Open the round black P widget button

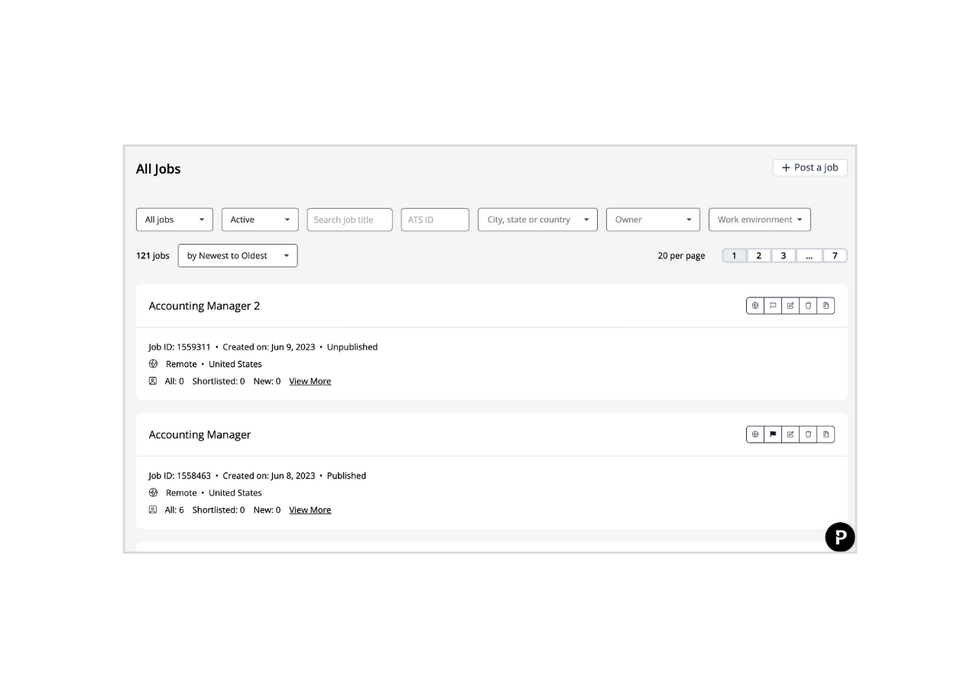[x=840, y=537]
